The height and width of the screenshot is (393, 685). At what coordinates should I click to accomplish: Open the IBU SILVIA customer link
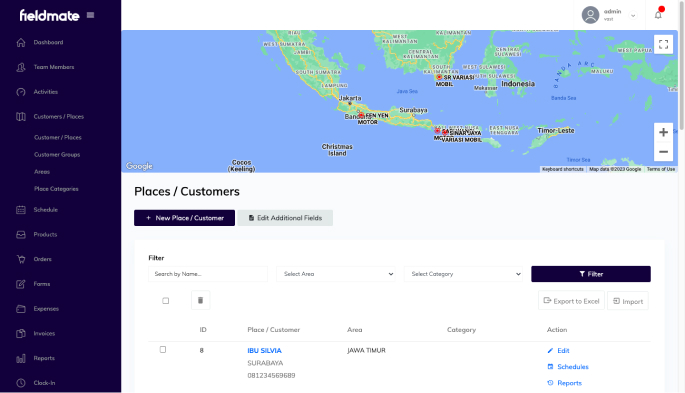click(264, 351)
